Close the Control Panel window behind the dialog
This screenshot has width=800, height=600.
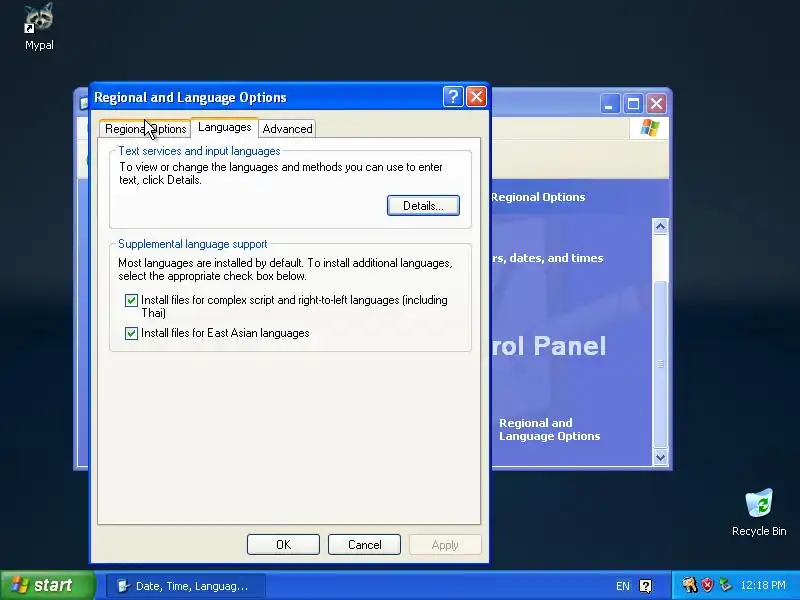tap(657, 104)
